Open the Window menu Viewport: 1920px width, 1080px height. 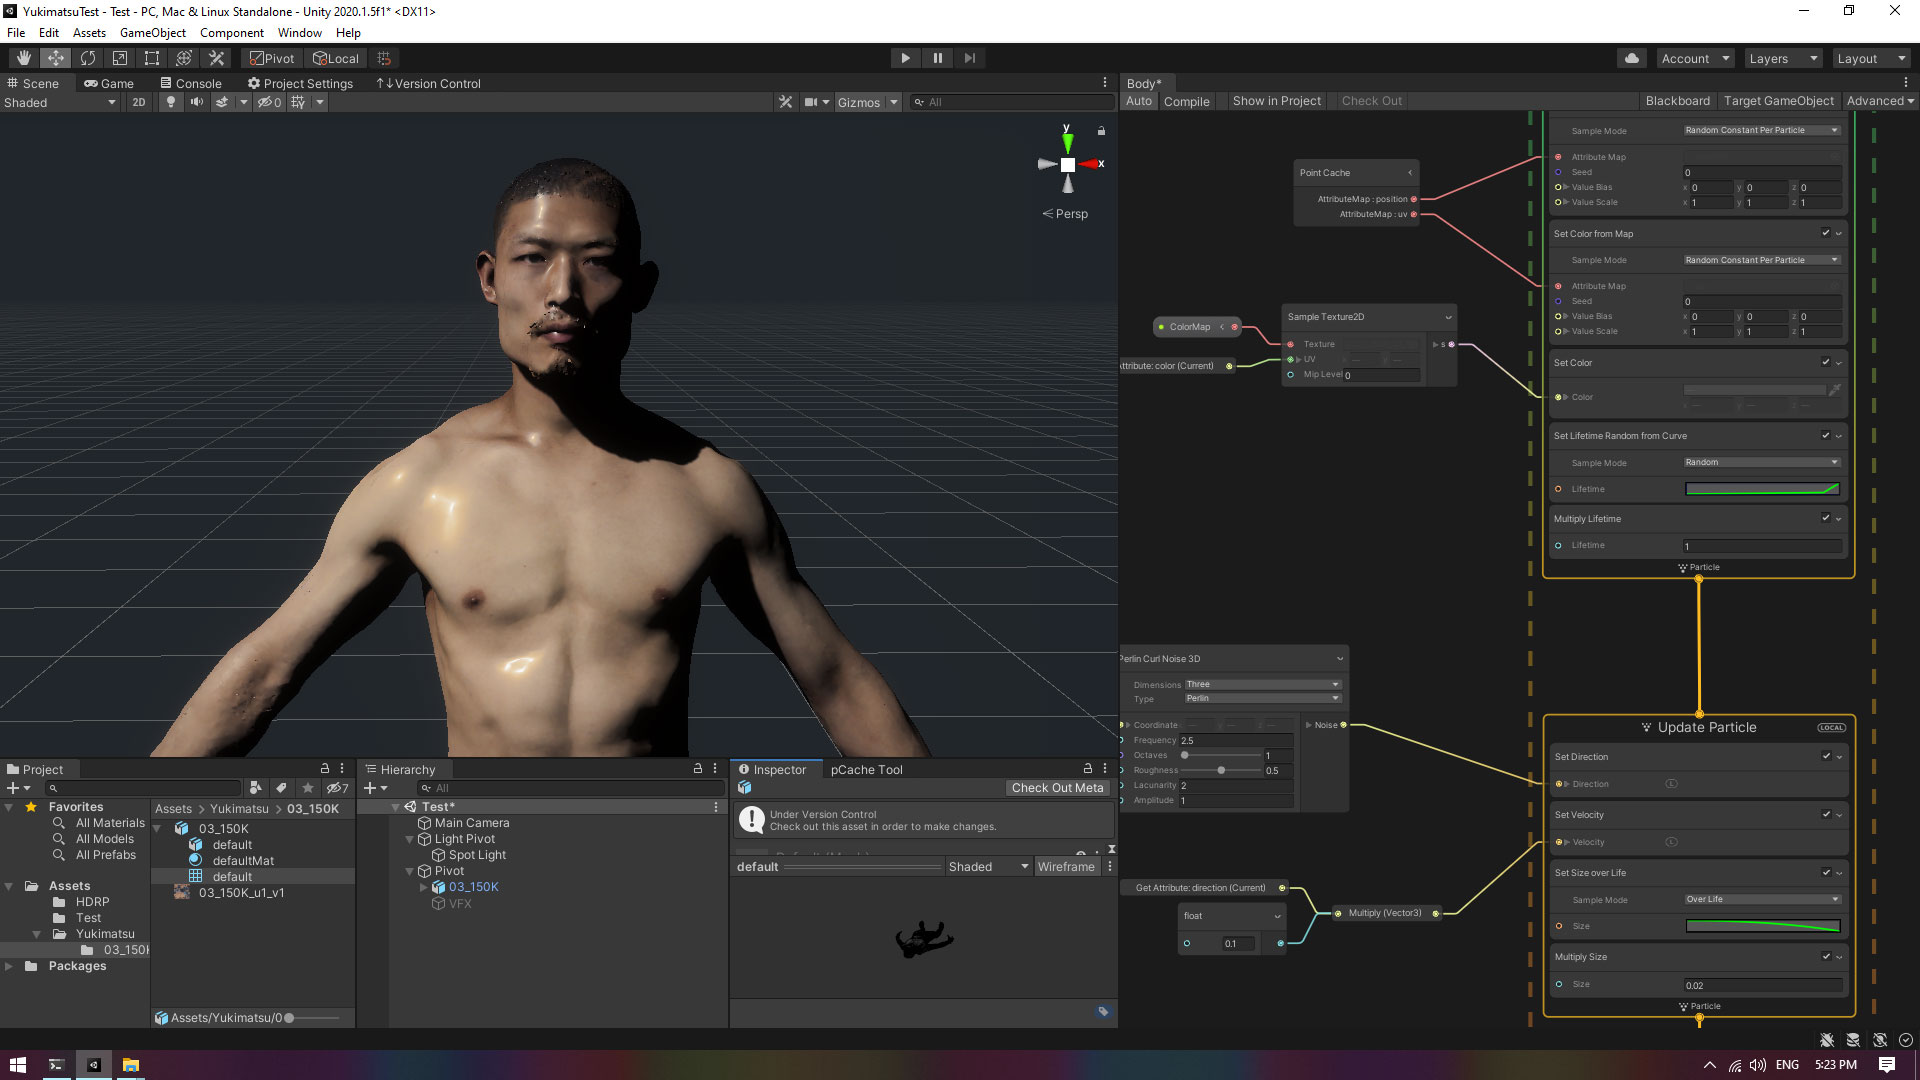pos(299,33)
